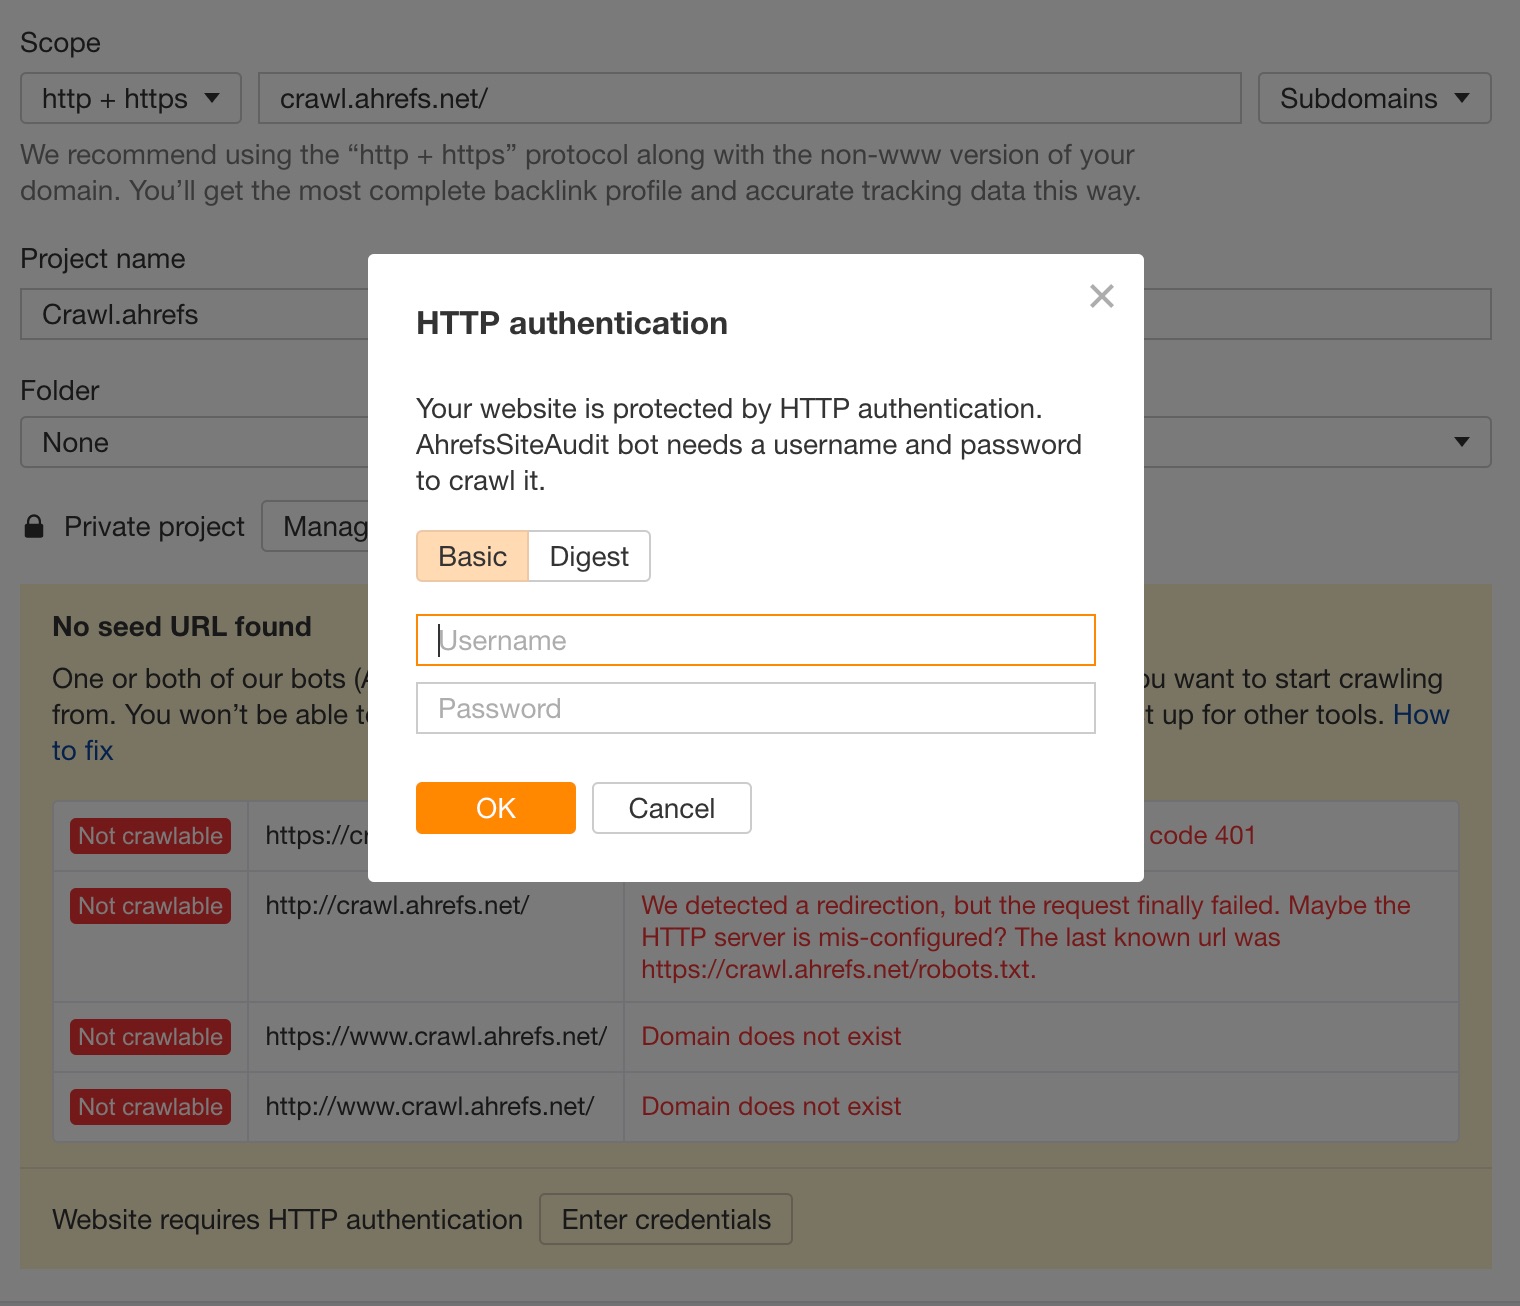The width and height of the screenshot is (1520, 1306).
Task: Click the Not crawlable badge for https://www.crawl.ahrefs.net/
Action: tap(150, 1037)
